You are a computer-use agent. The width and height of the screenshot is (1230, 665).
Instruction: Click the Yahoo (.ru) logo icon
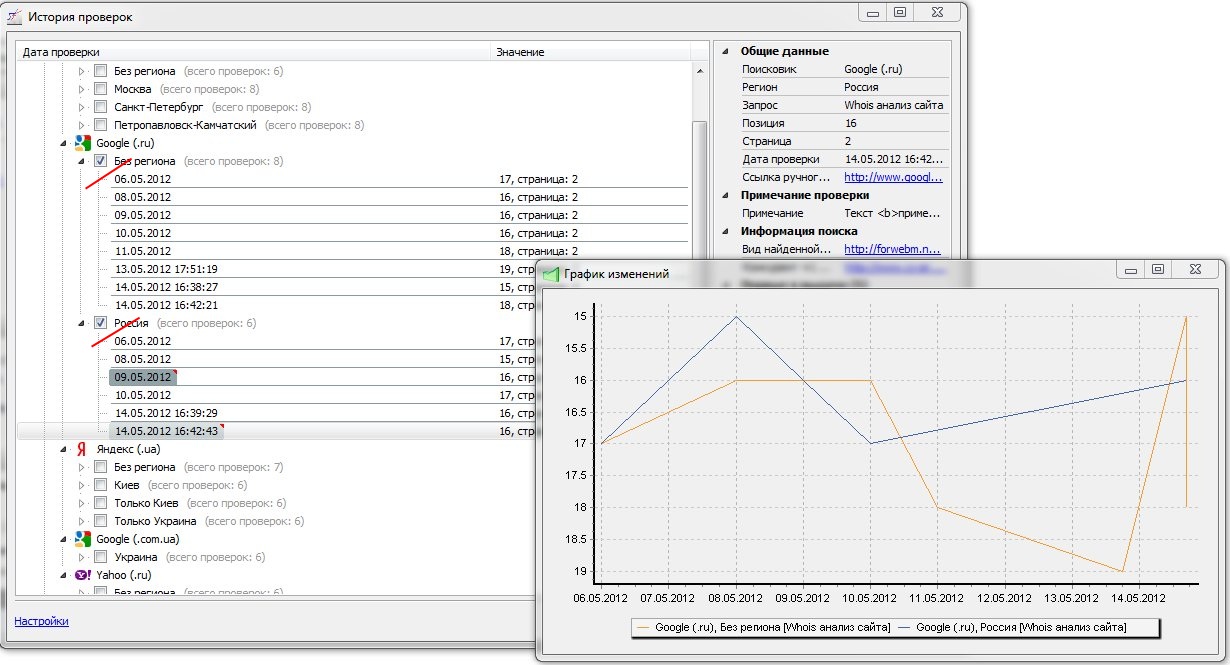click(83, 575)
